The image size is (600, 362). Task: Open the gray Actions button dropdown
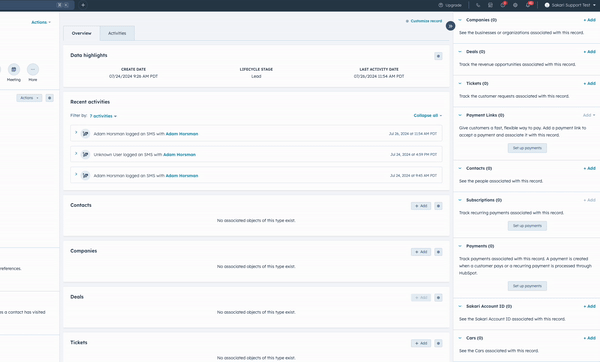[x=29, y=98]
